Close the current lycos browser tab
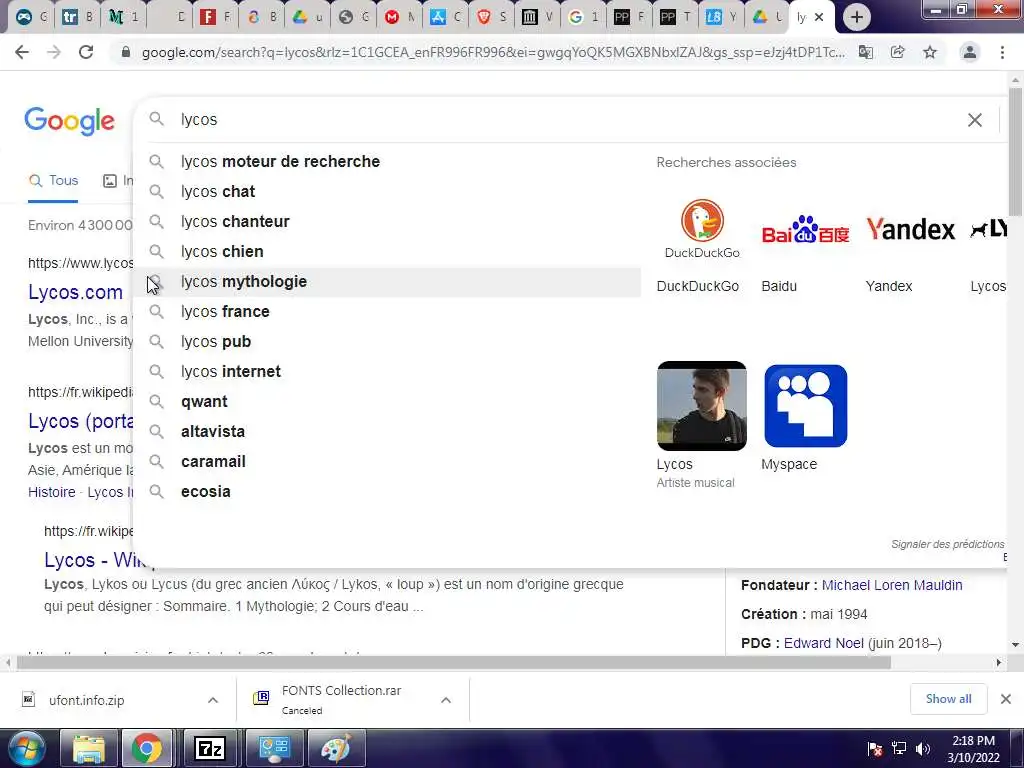Image resolution: width=1024 pixels, height=768 pixels. tap(819, 17)
